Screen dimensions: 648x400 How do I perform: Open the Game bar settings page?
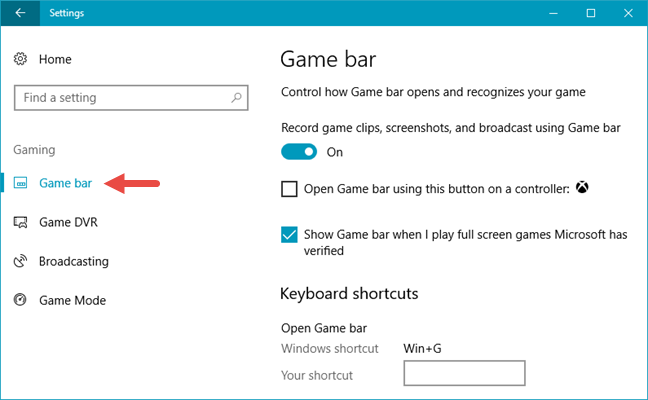coord(65,183)
